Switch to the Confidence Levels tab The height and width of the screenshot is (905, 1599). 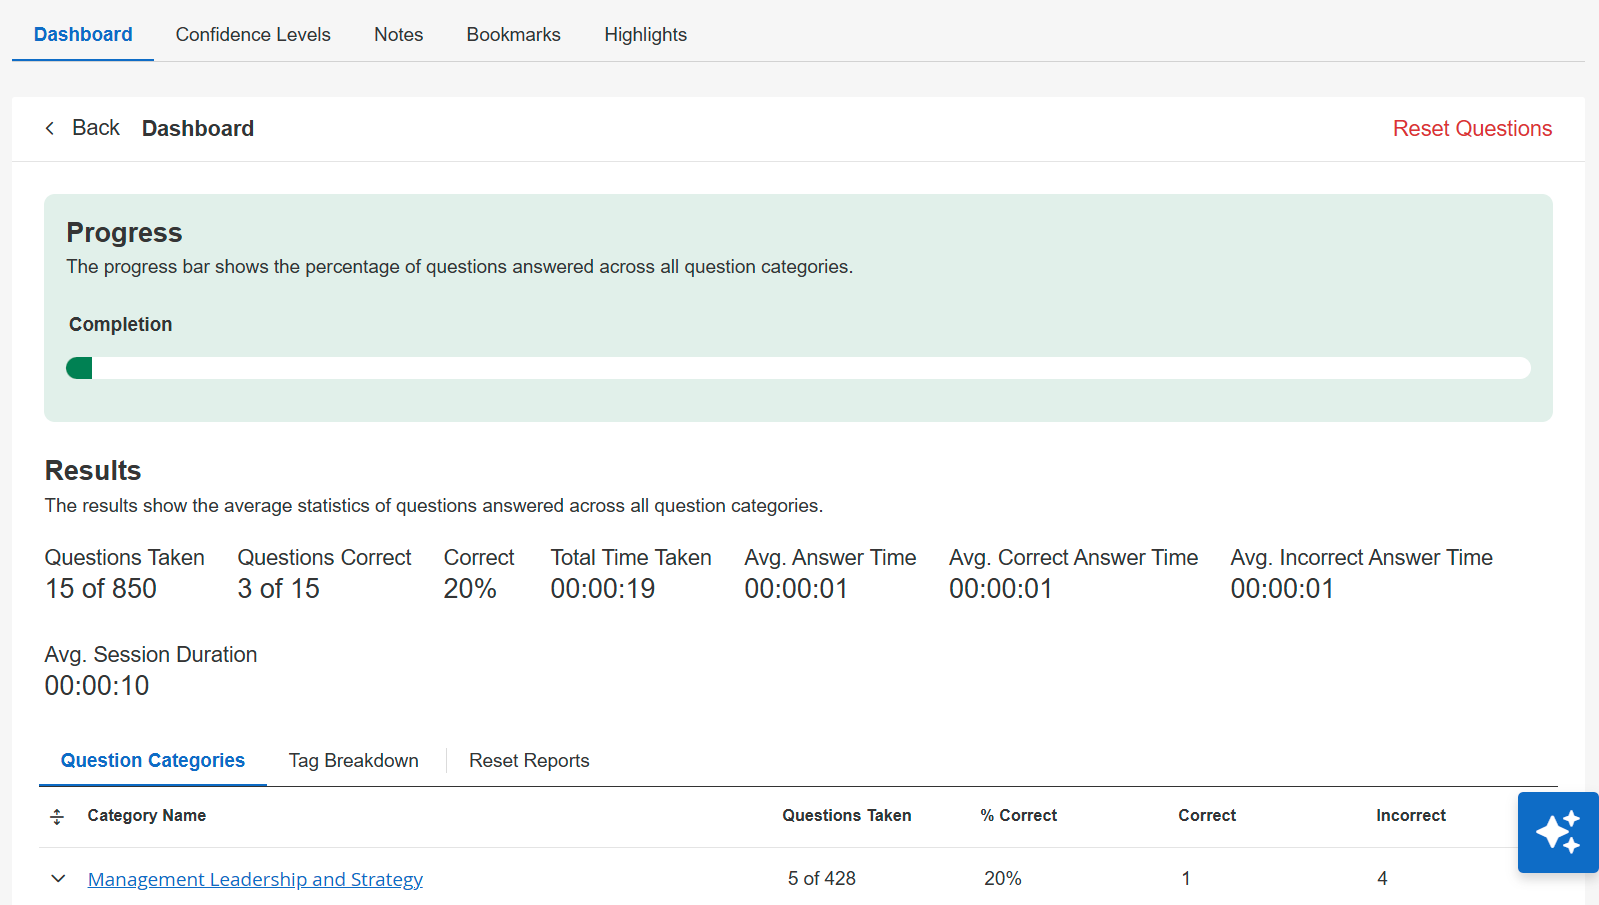253,35
